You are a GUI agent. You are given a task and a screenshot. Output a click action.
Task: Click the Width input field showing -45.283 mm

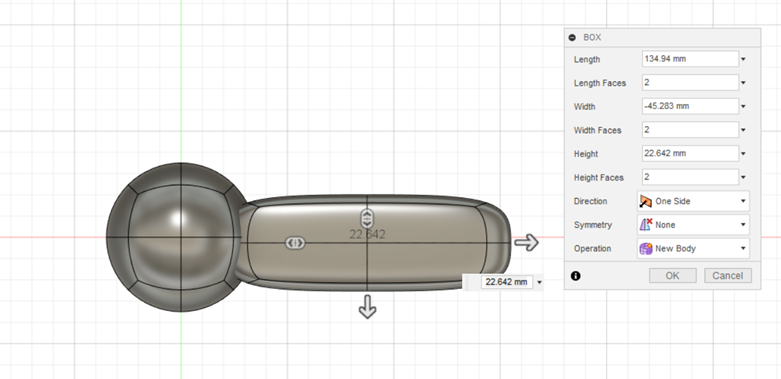(690, 106)
